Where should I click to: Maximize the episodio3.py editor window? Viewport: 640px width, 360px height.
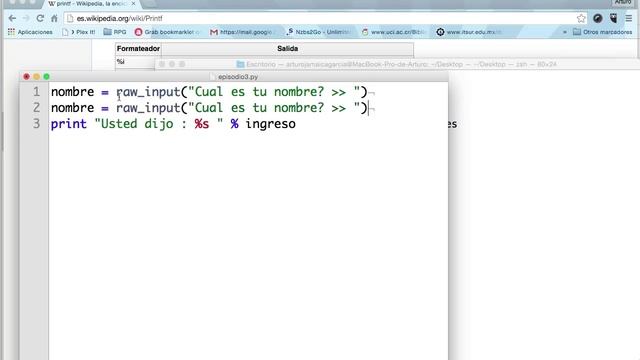tap(47, 77)
